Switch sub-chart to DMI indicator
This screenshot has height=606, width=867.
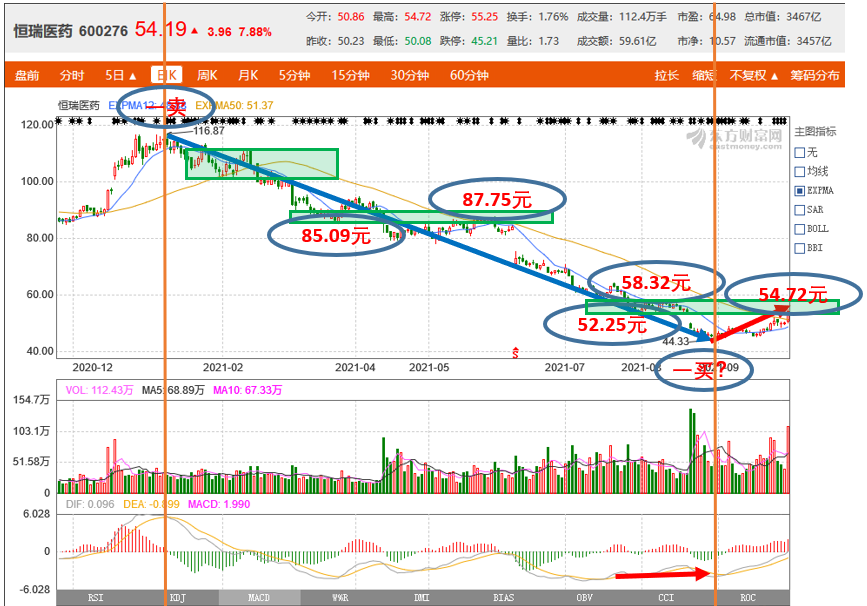click(x=422, y=598)
